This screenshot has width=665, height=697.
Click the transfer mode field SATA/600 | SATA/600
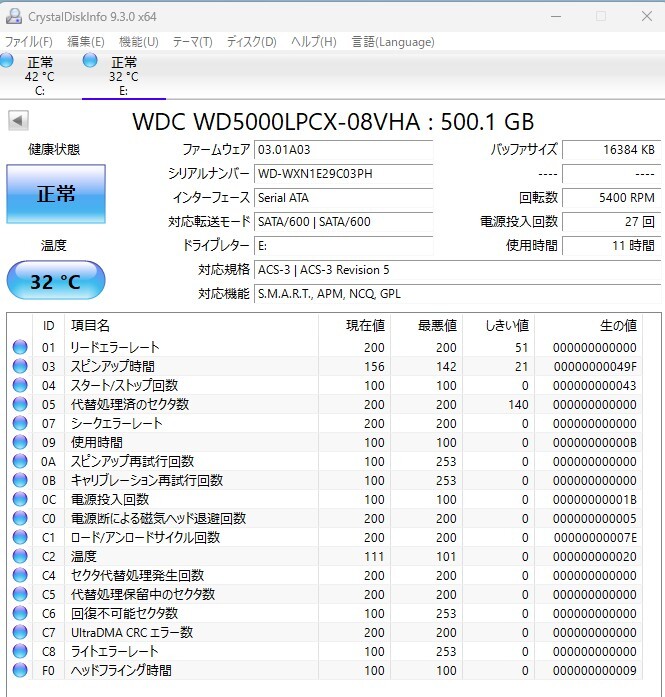(343, 222)
